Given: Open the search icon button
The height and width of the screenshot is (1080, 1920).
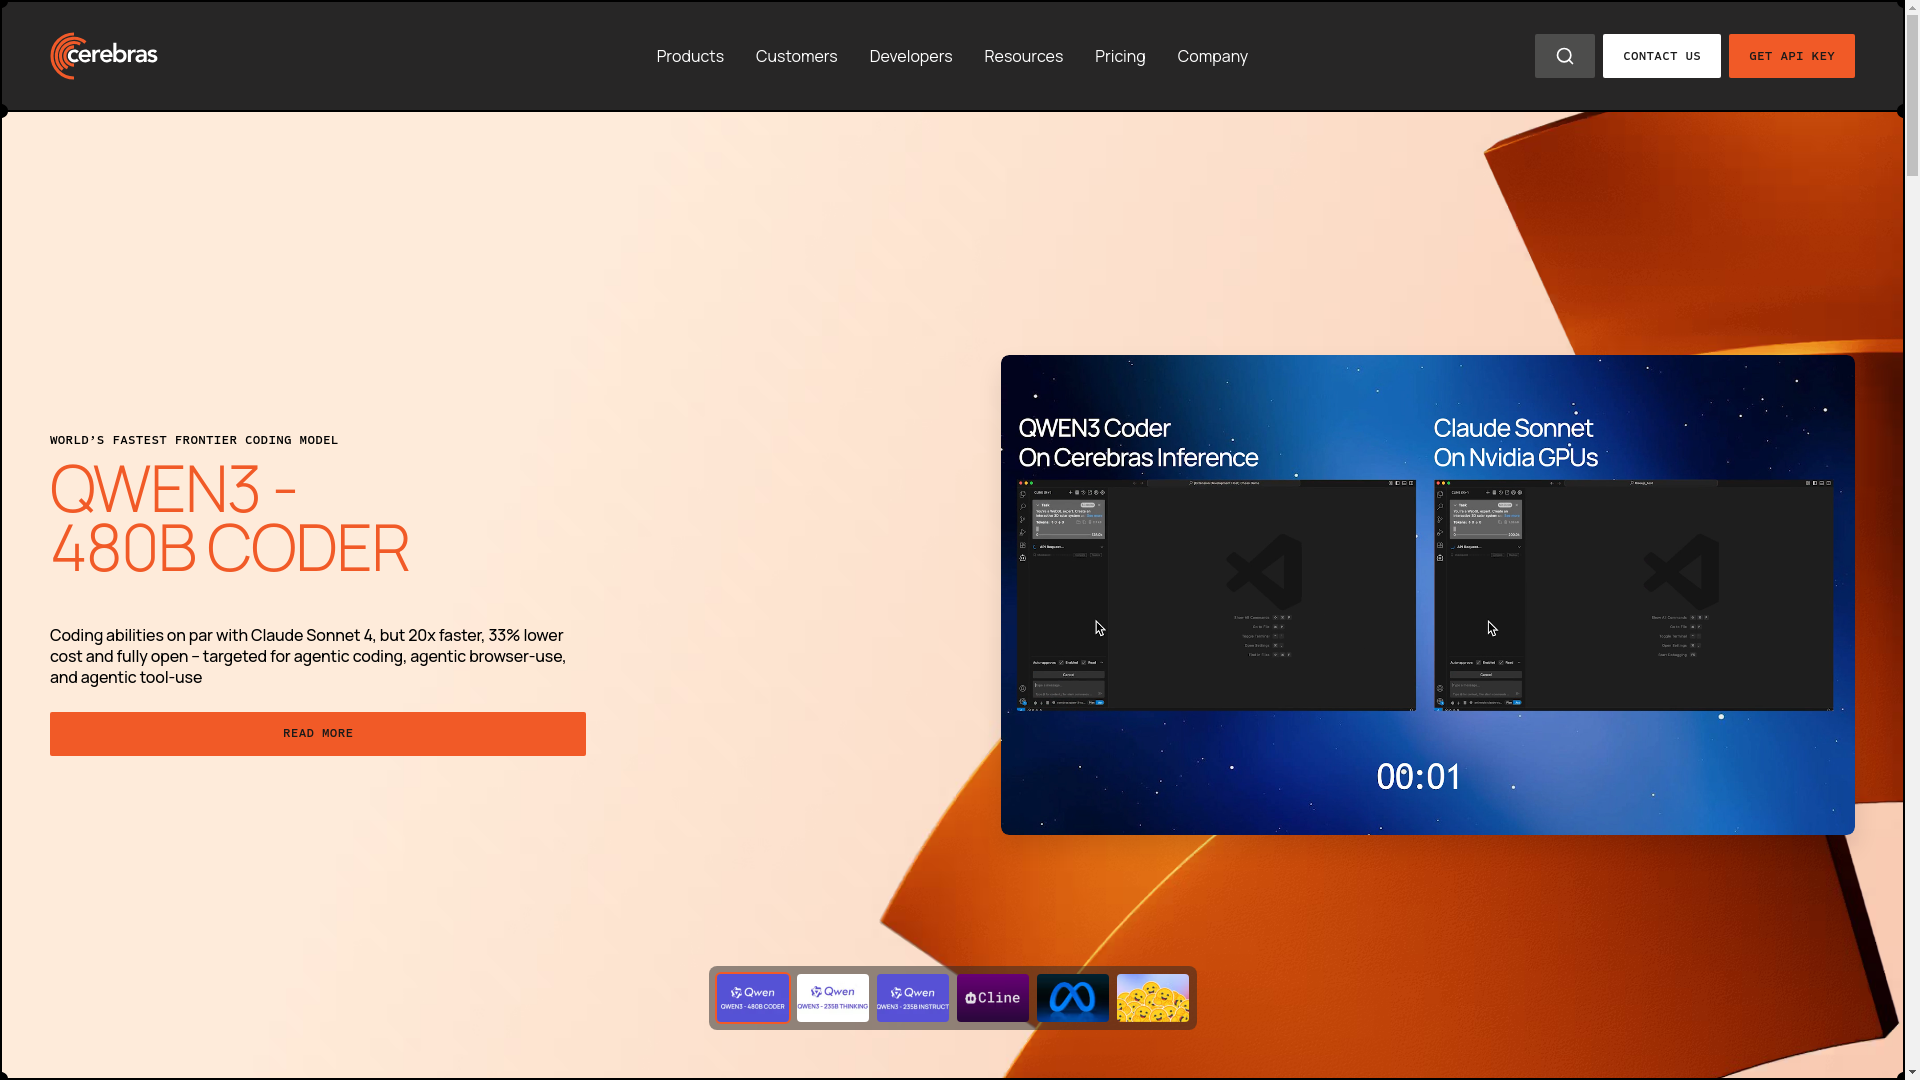Looking at the screenshot, I should click(1564, 56).
